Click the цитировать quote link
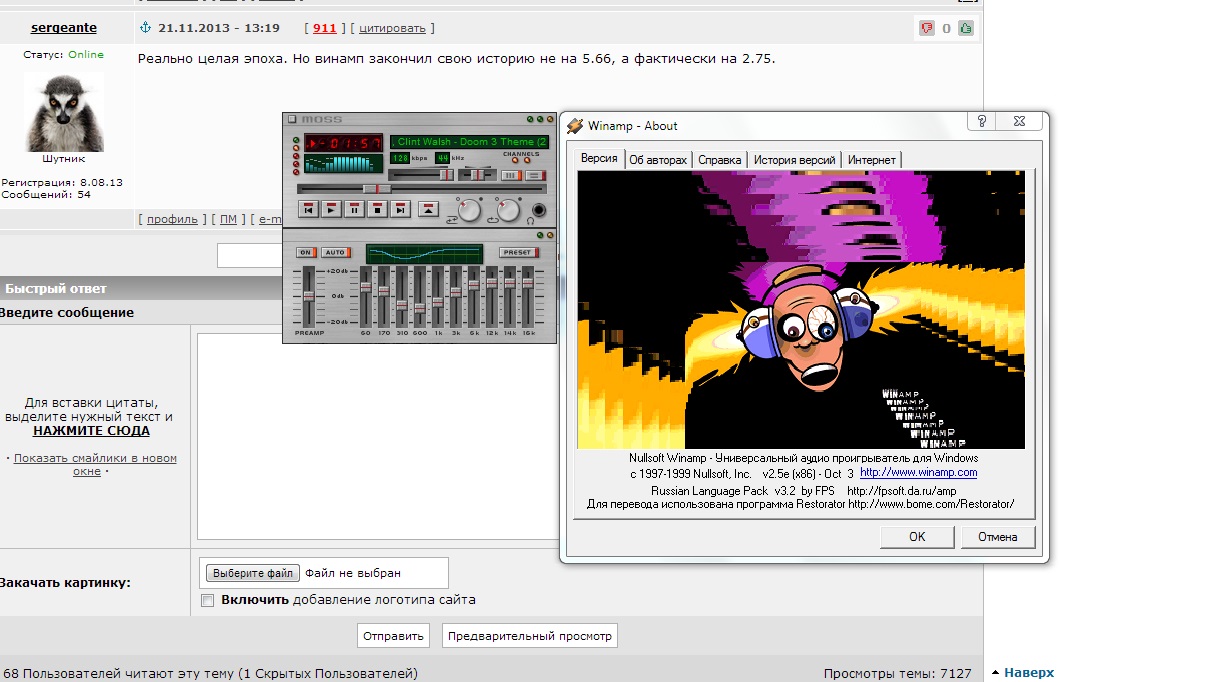Viewport: 1218px width, 682px height. pyautogui.click(x=392, y=28)
